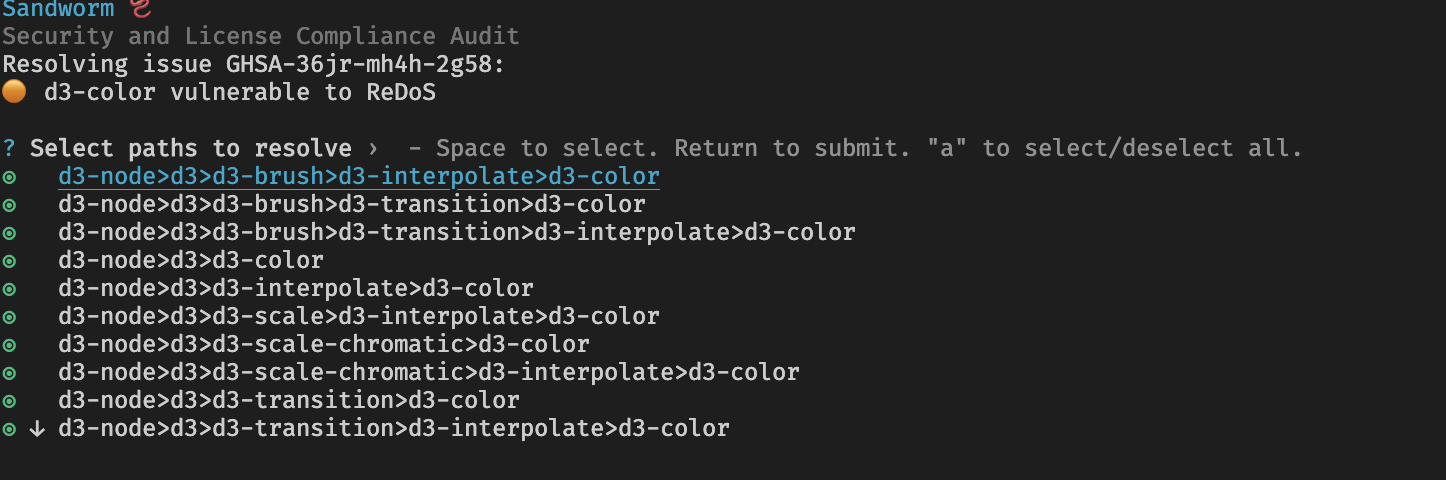Click the orange severity circle icon
The width and height of the screenshot is (1446, 480).
coord(14,93)
